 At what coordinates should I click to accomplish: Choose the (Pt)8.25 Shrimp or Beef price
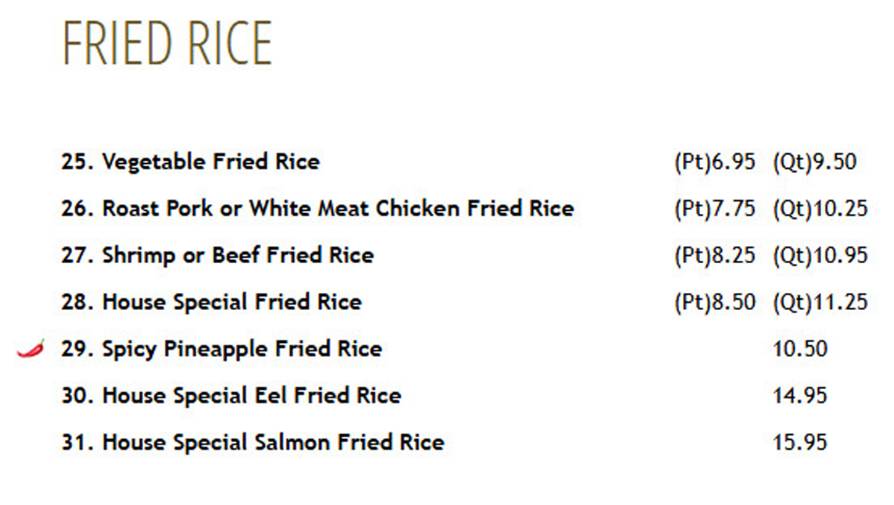pos(715,255)
